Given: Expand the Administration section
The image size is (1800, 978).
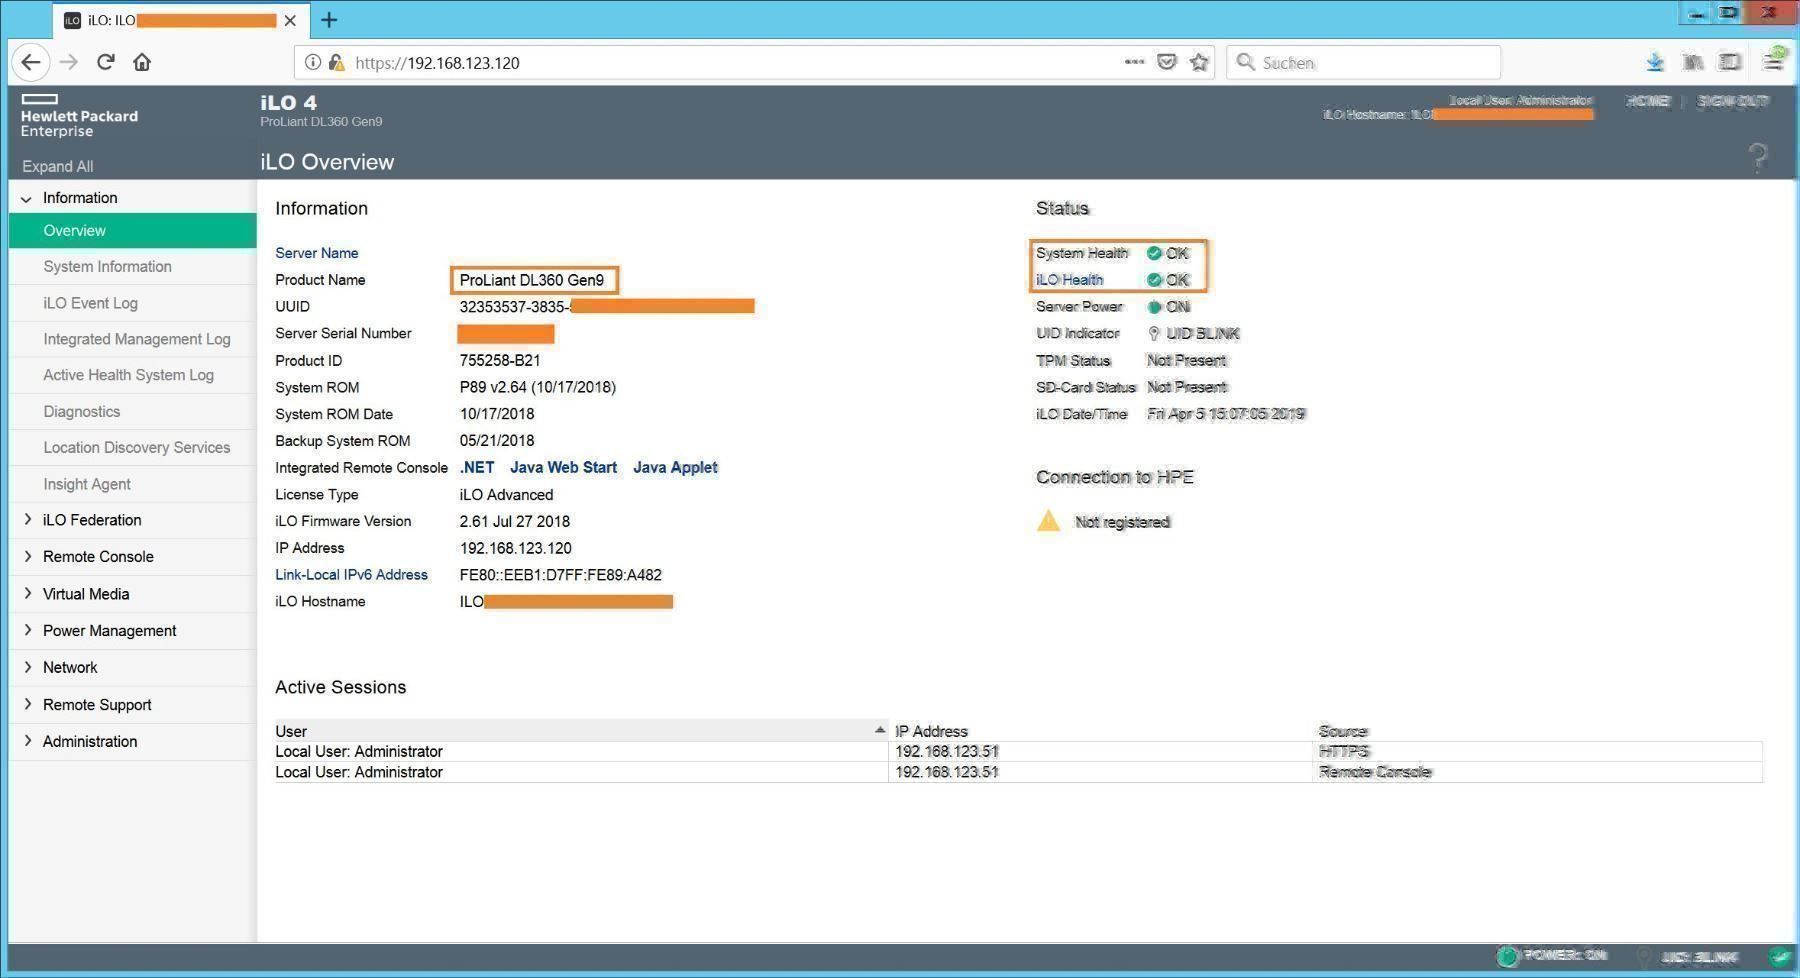Looking at the screenshot, I should (27, 741).
